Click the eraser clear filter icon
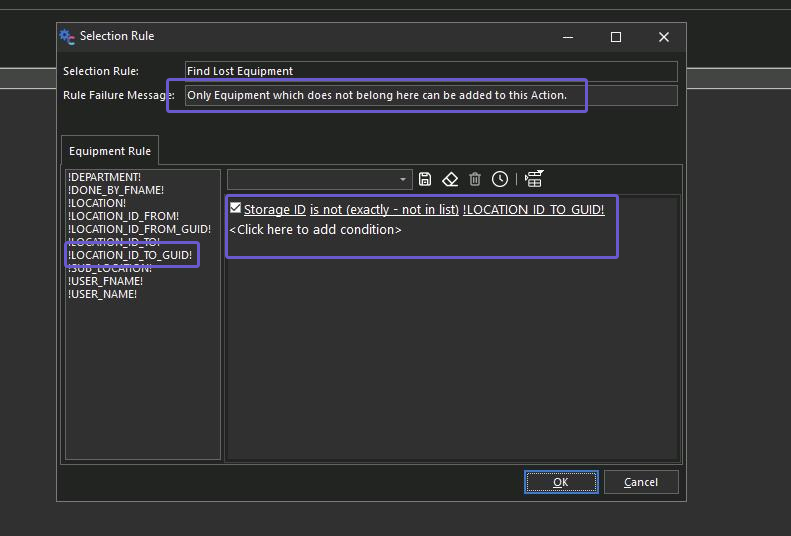The width and height of the screenshot is (791, 536). click(x=450, y=179)
